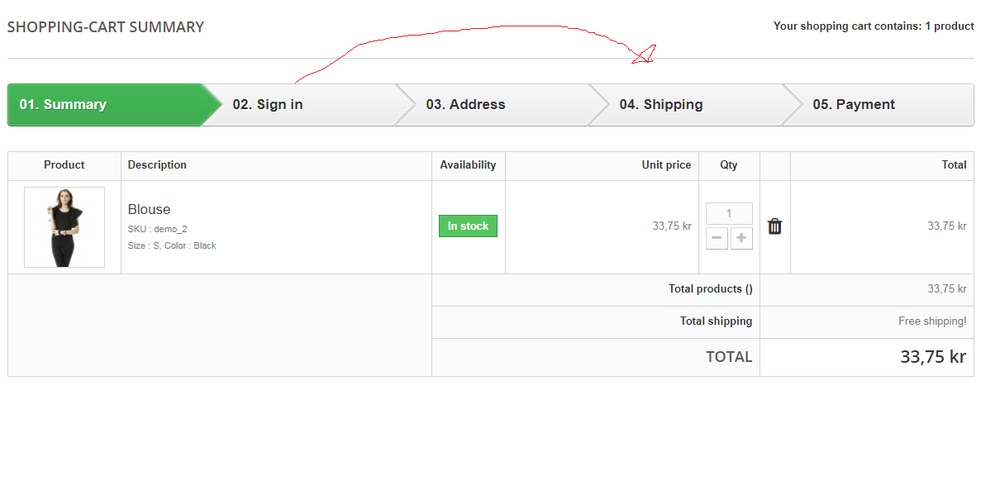Click the SKU : demo_2 text
The width and height of the screenshot is (1000, 495).
[x=157, y=229]
